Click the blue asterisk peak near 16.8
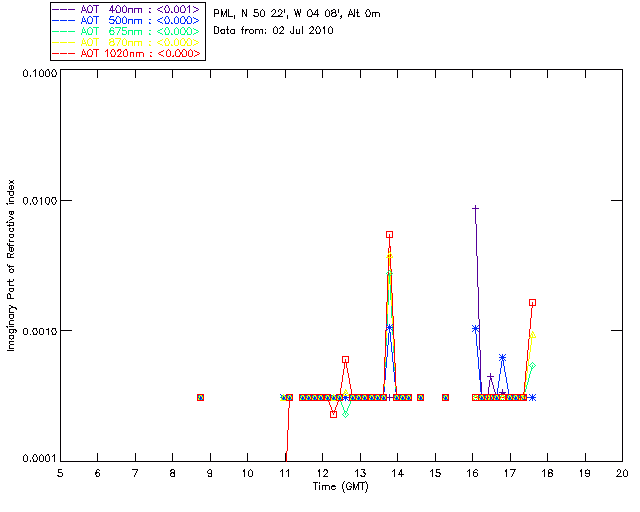This screenshot has height=512, width=640. (x=502, y=358)
